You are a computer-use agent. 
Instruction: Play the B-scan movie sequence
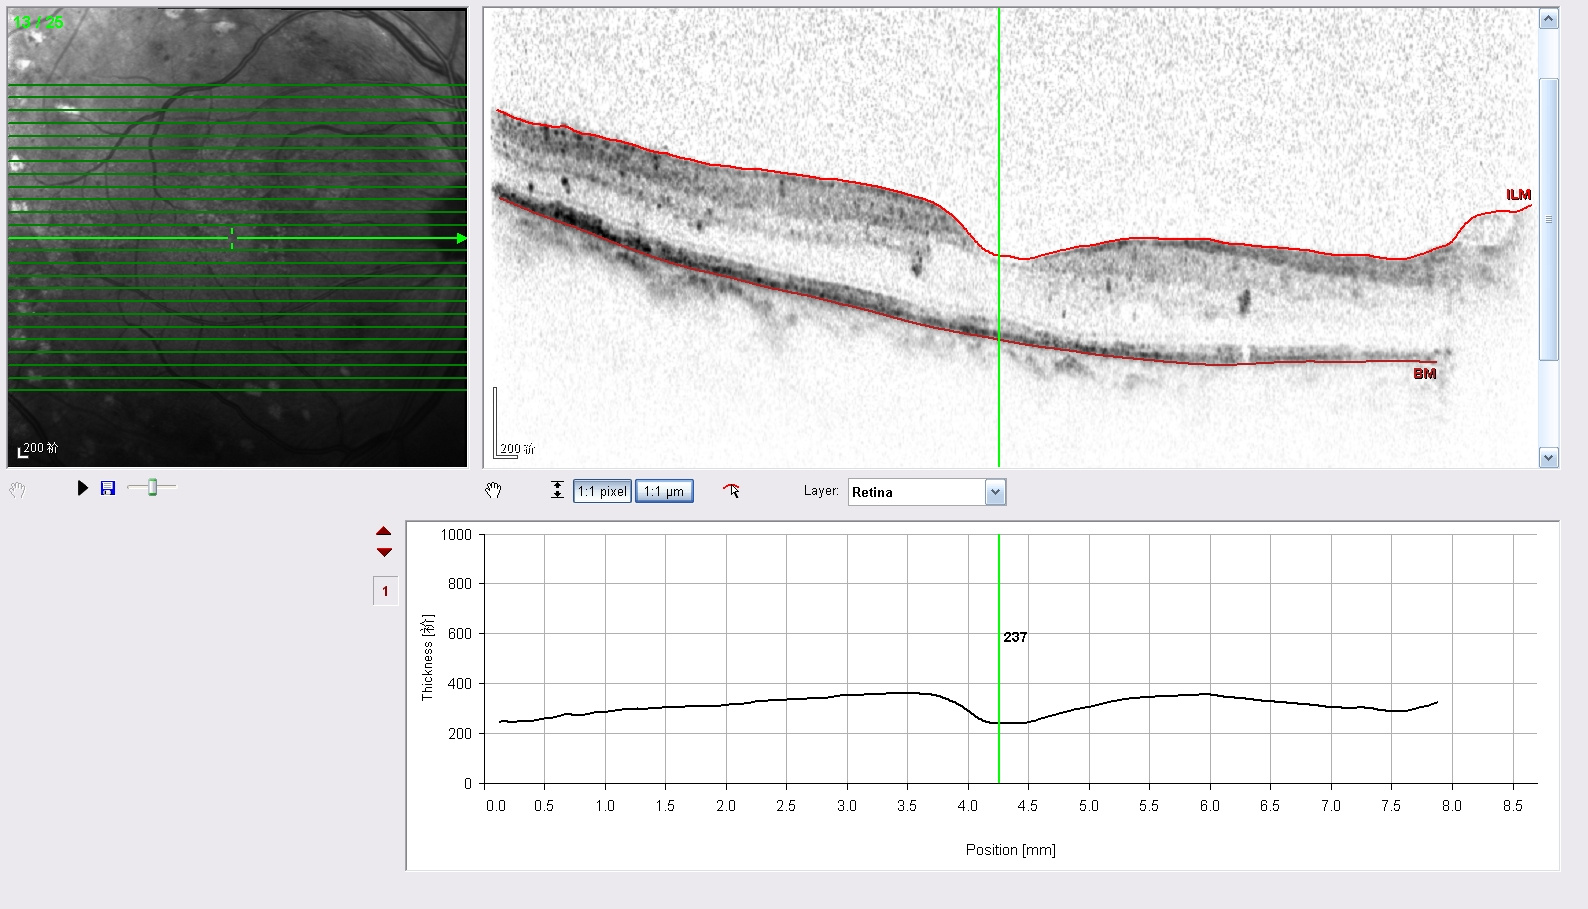point(83,488)
